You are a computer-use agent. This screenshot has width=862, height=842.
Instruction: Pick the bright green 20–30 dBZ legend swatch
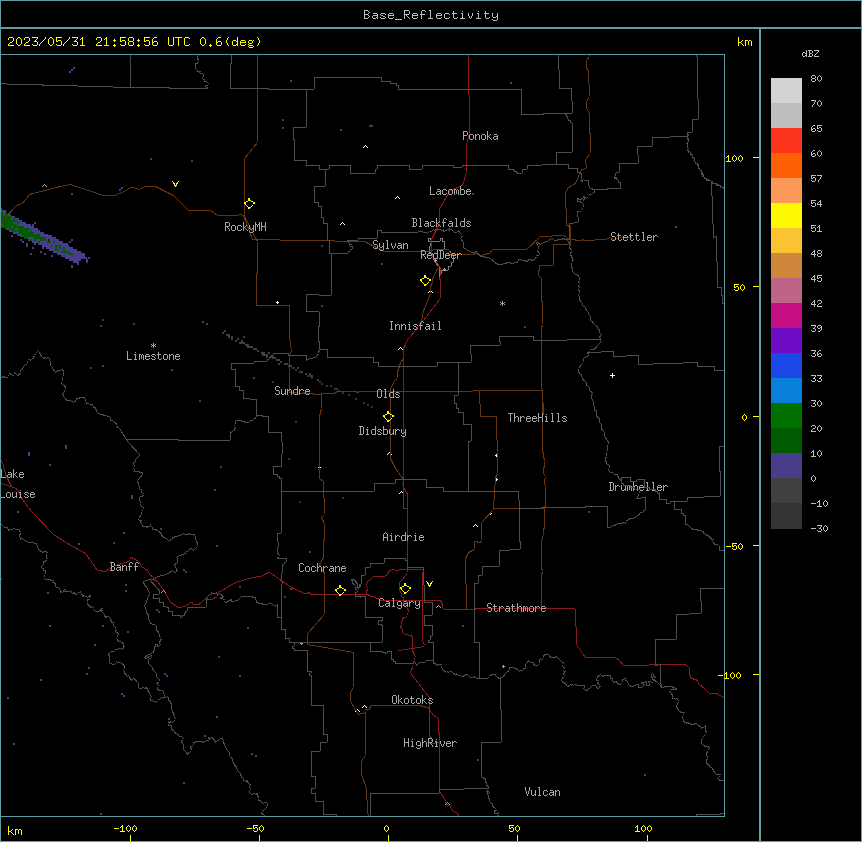[x=786, y=416]
